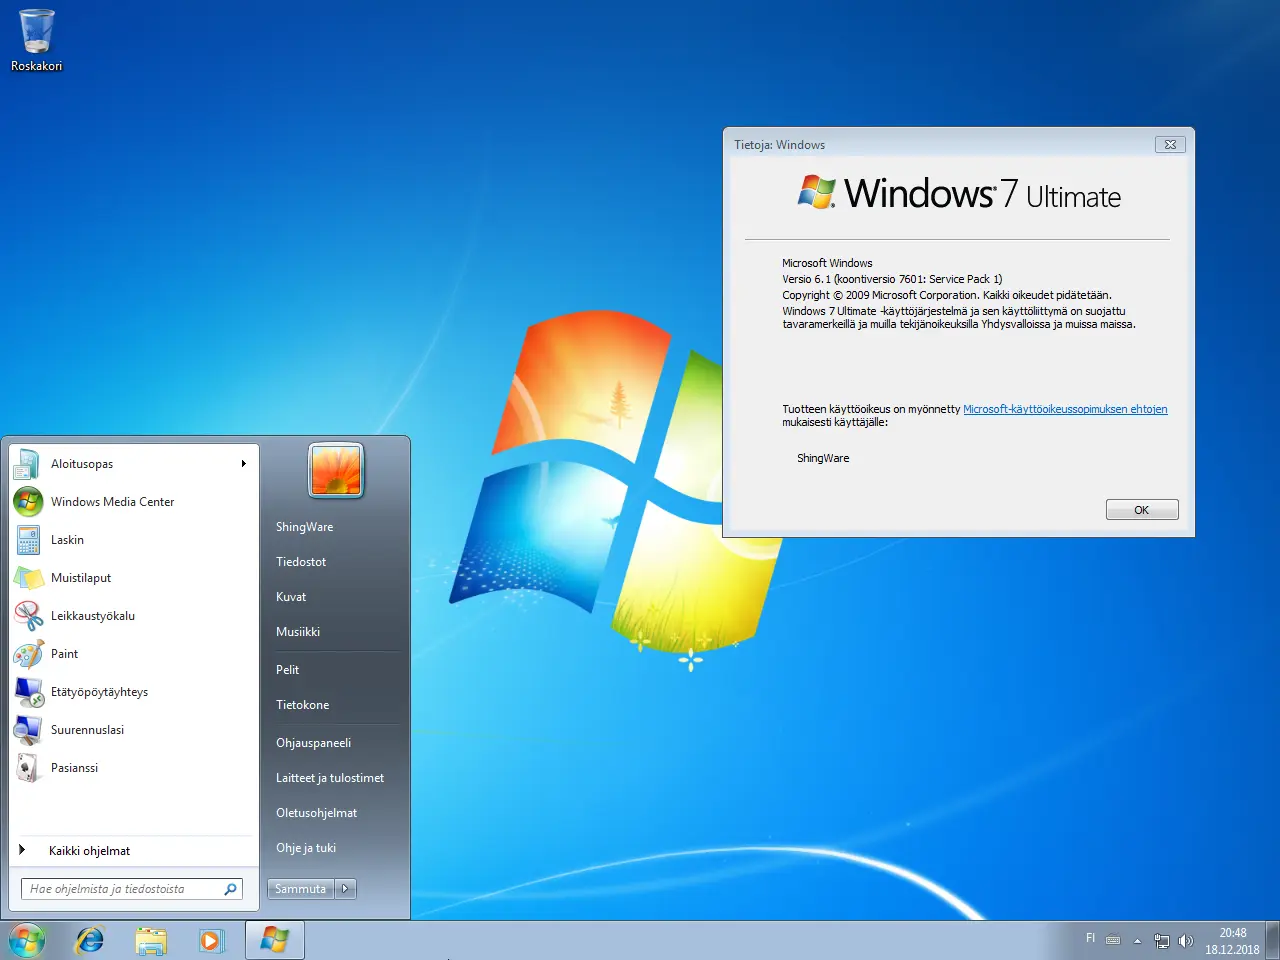The height and width of the screenshot is (960, 1280).
Task: Launch Etätyöpöytäyhteys remote desktop
Action: (x=99, y=692)
